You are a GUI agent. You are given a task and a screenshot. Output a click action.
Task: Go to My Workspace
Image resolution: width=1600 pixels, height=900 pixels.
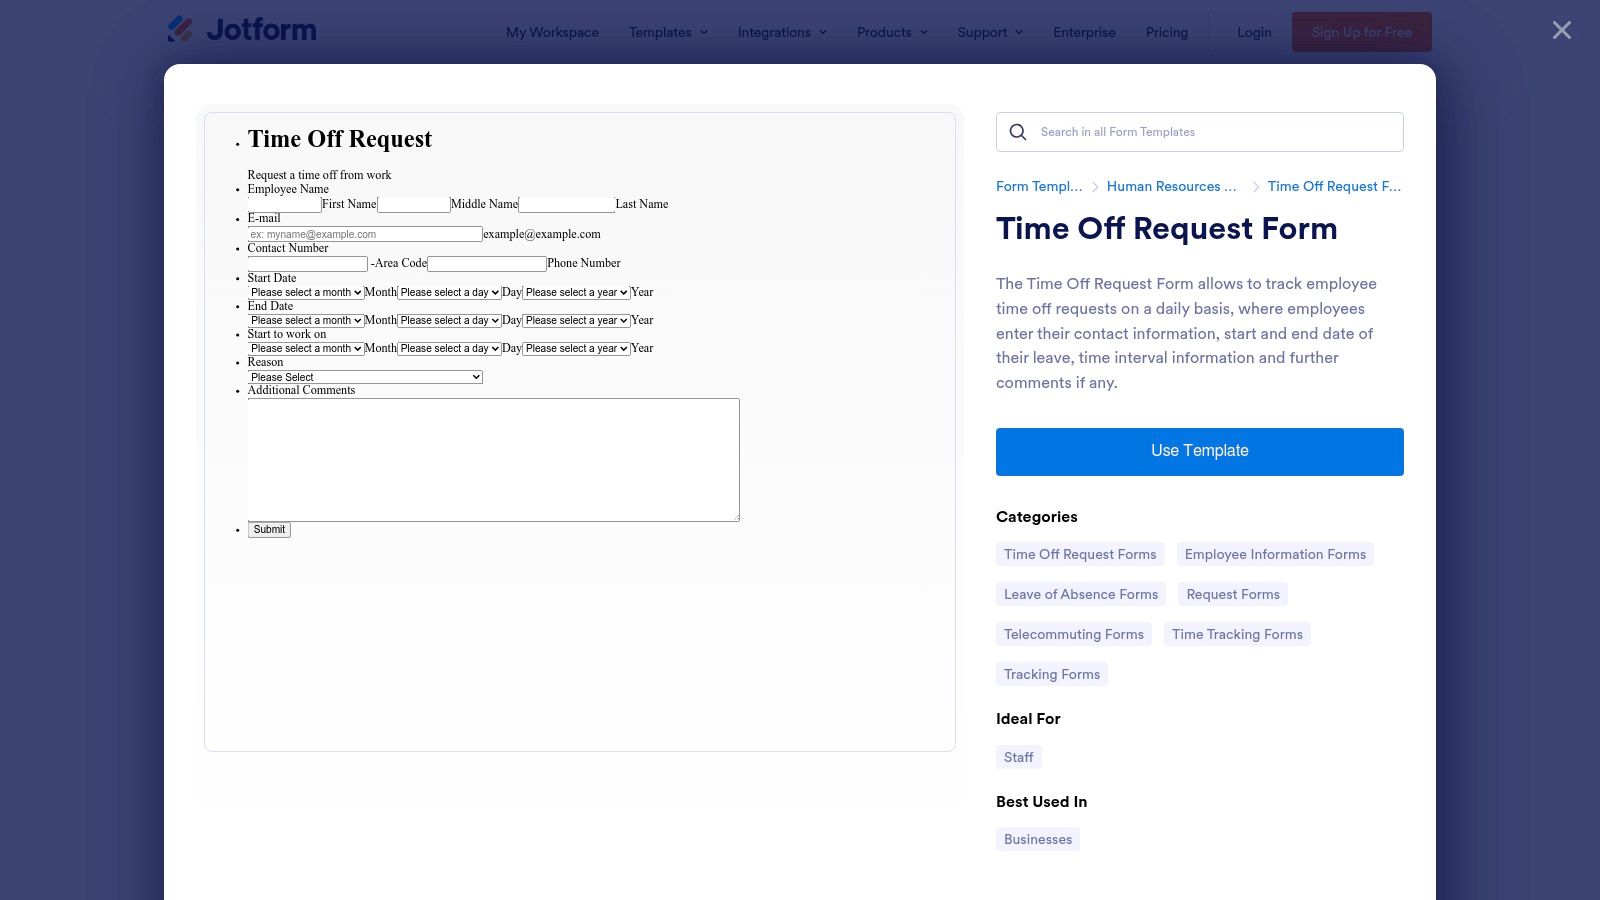coord(552,32)
